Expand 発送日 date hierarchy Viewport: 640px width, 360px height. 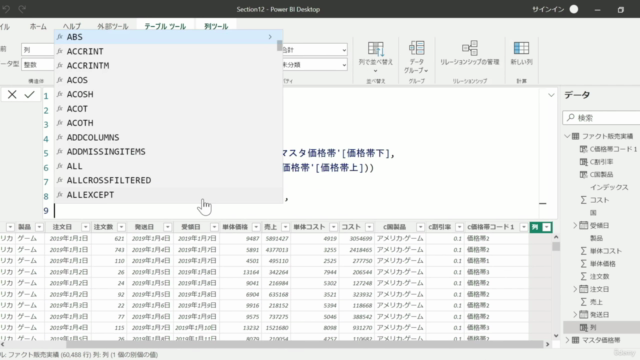click(x=575, y=315)
